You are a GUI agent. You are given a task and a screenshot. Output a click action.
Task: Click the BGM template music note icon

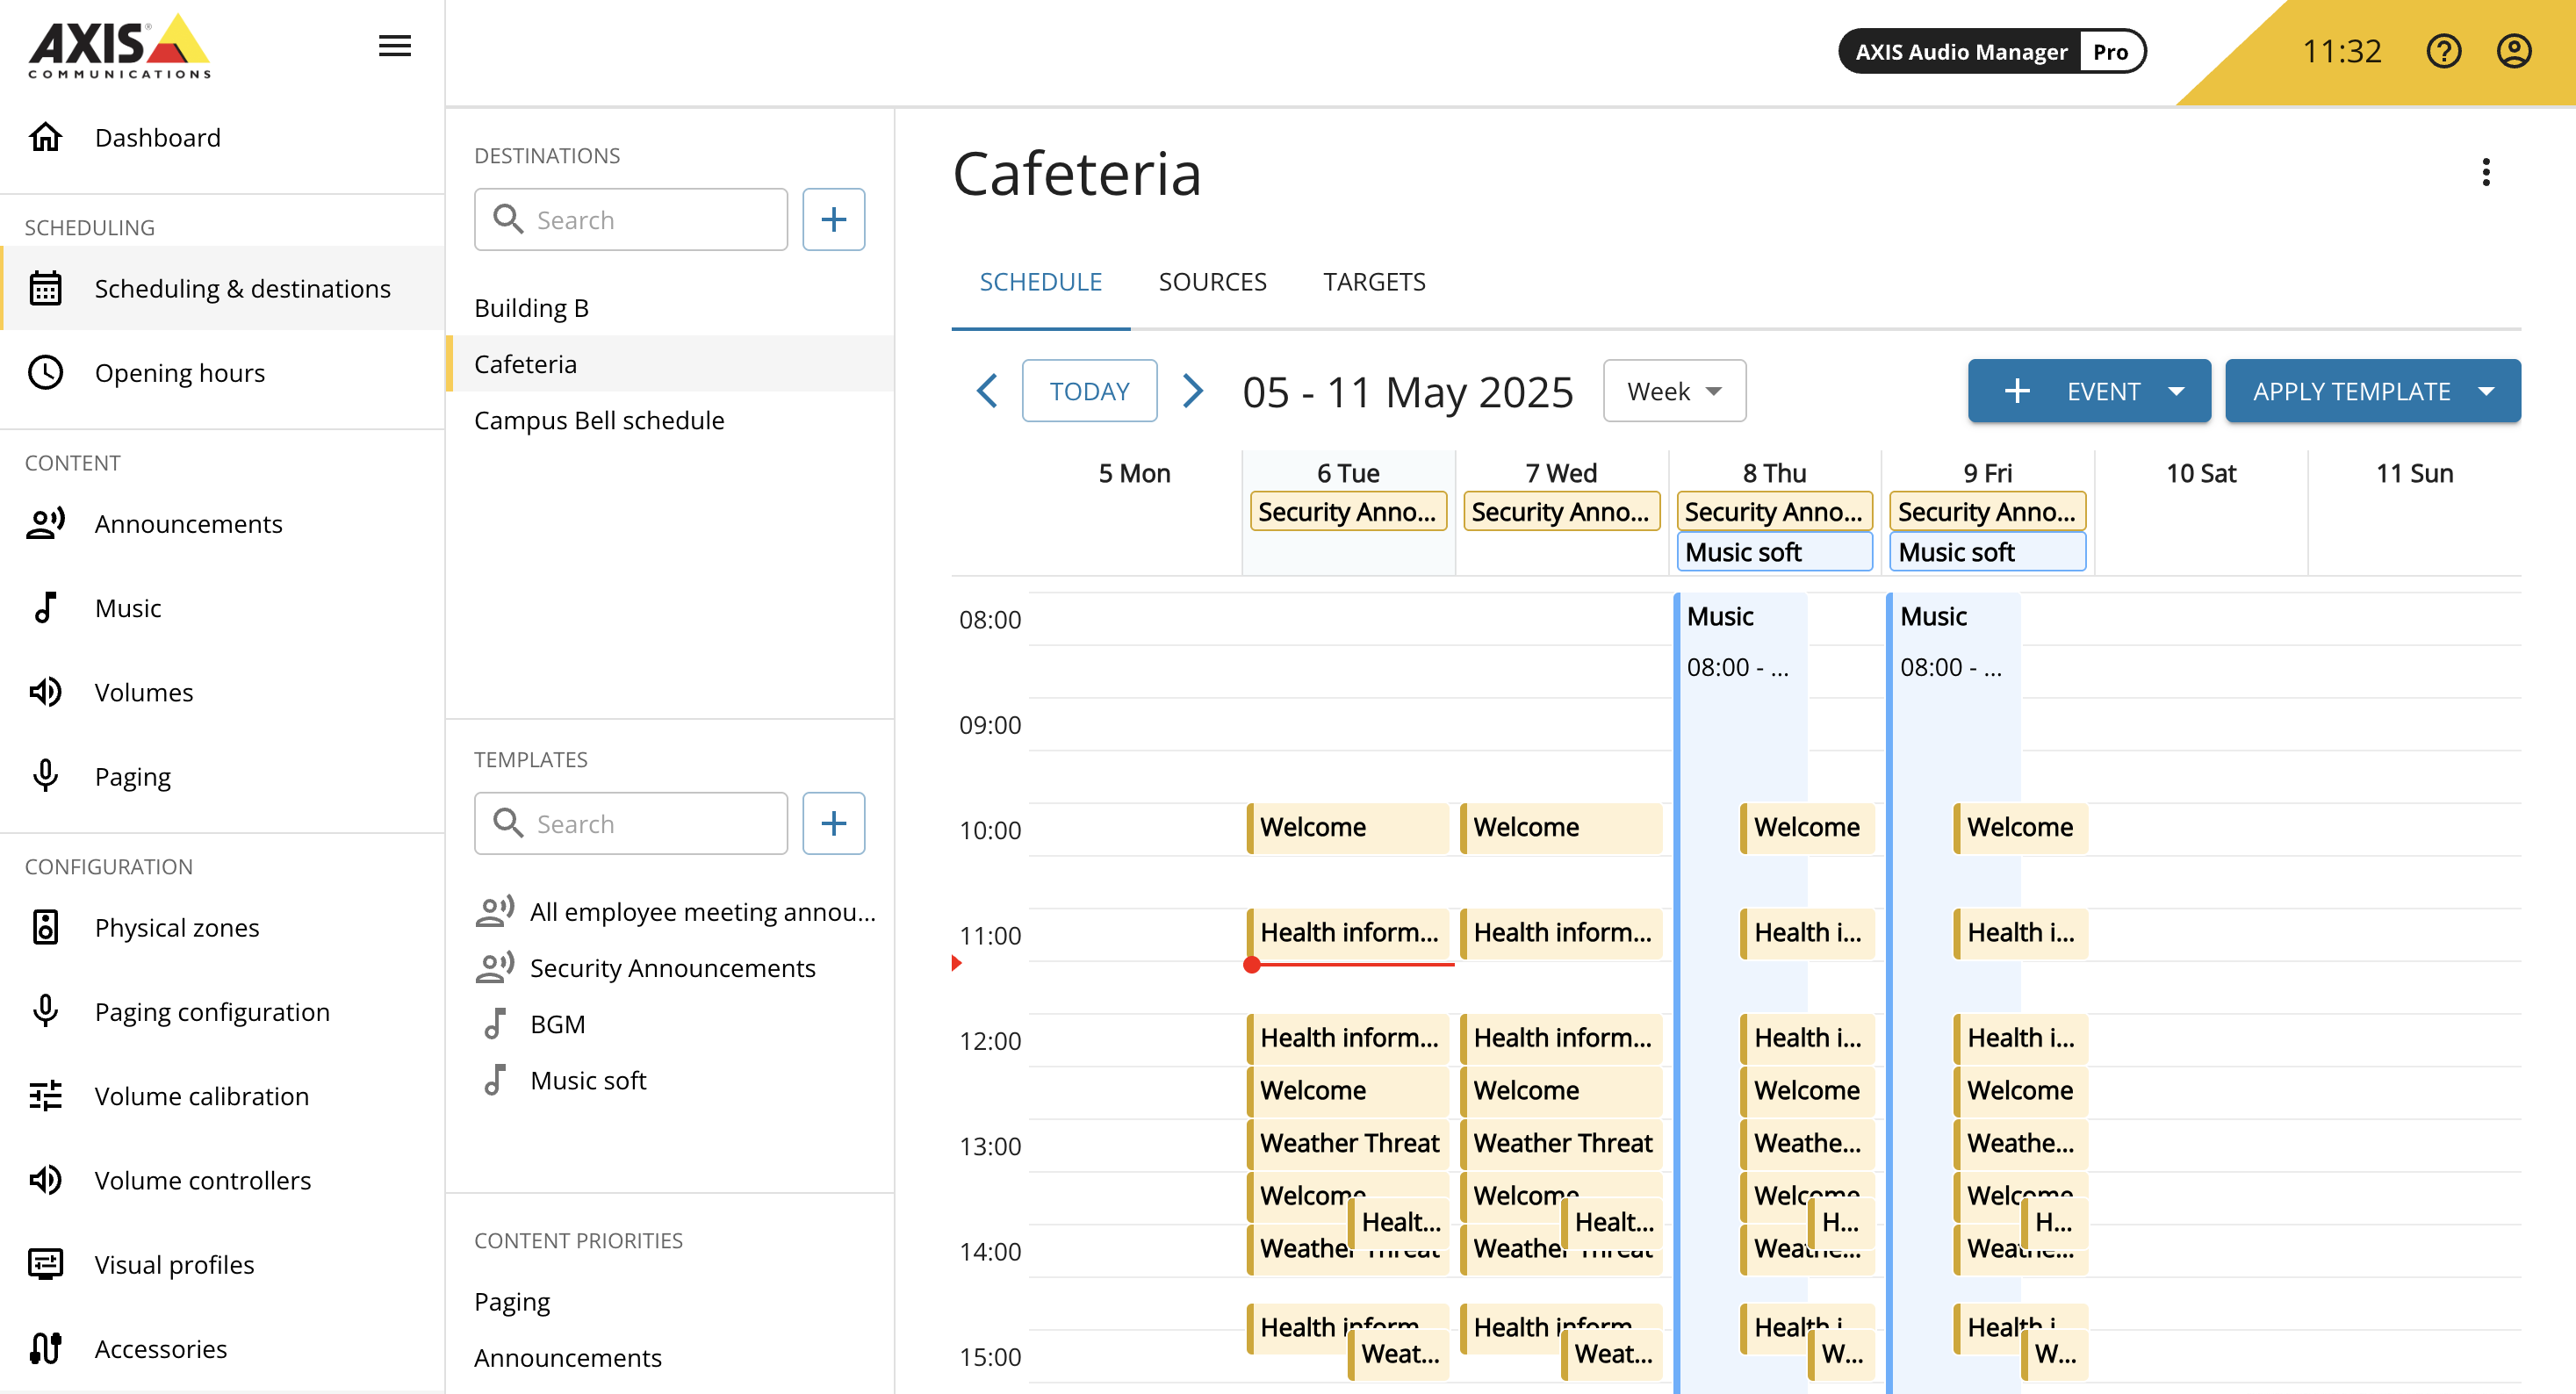coord(495,1023)
